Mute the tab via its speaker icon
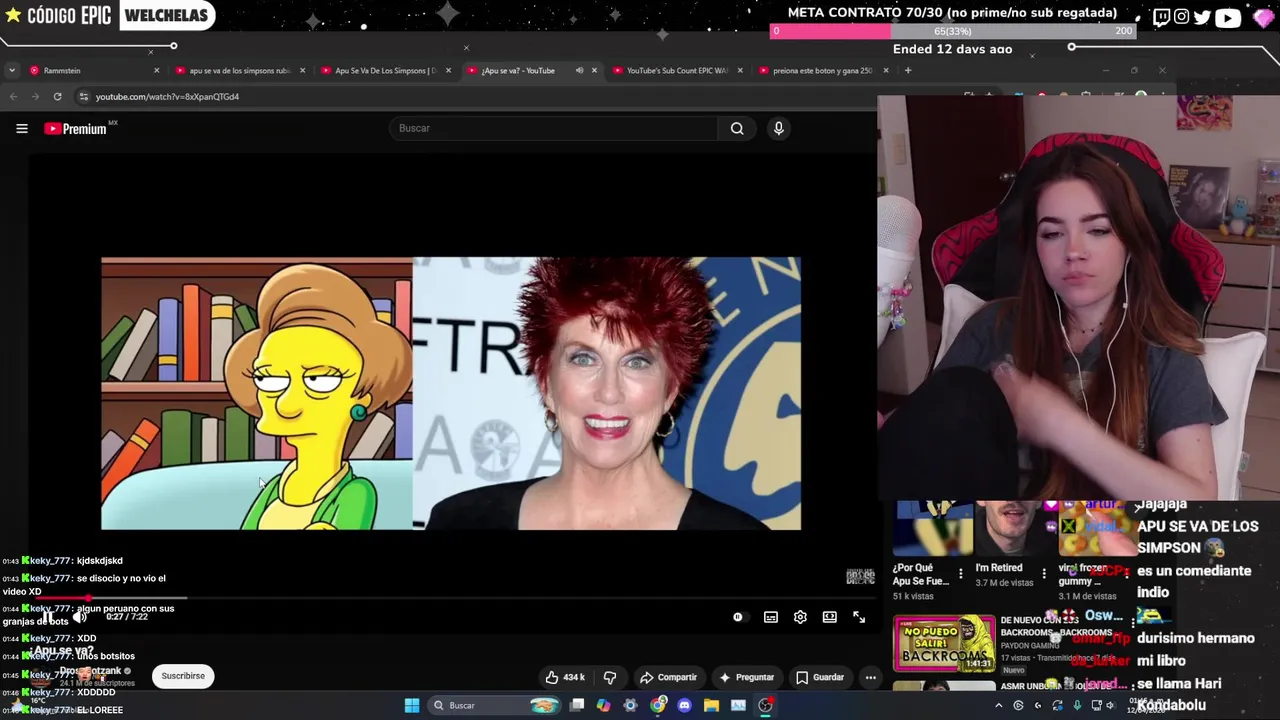The image size is (1280, 720). tap(579, 71)
